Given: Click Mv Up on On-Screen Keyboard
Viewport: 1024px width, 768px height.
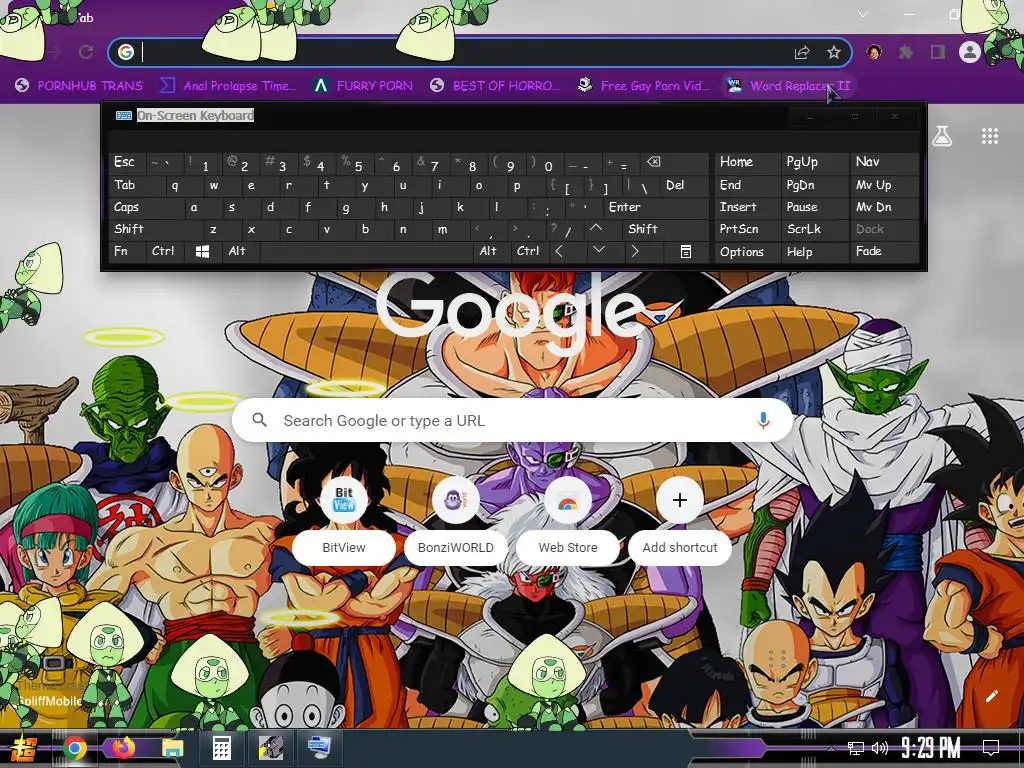Looking at the screenshot, I should tap(884, 185).
